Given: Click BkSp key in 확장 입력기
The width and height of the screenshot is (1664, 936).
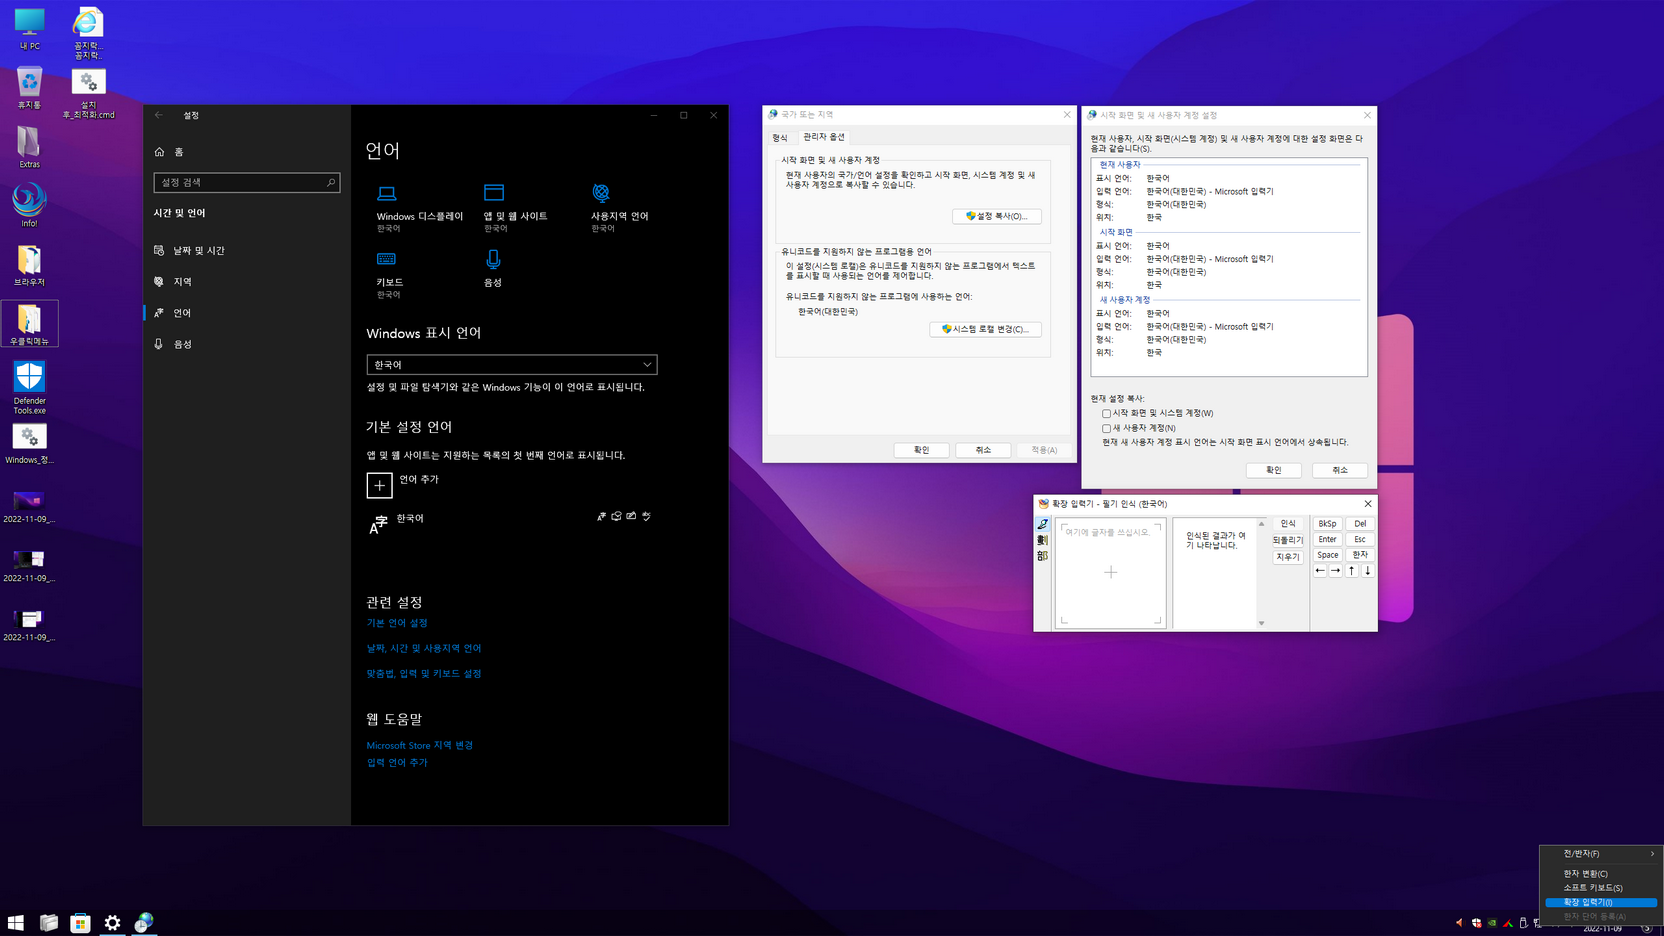Looking at the screenshot, I should point(1327,524).
